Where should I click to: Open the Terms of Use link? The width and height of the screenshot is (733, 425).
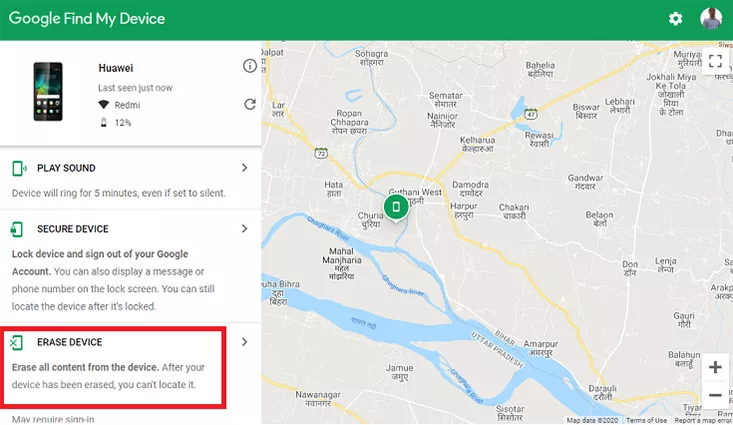click(x=648, y=420)
